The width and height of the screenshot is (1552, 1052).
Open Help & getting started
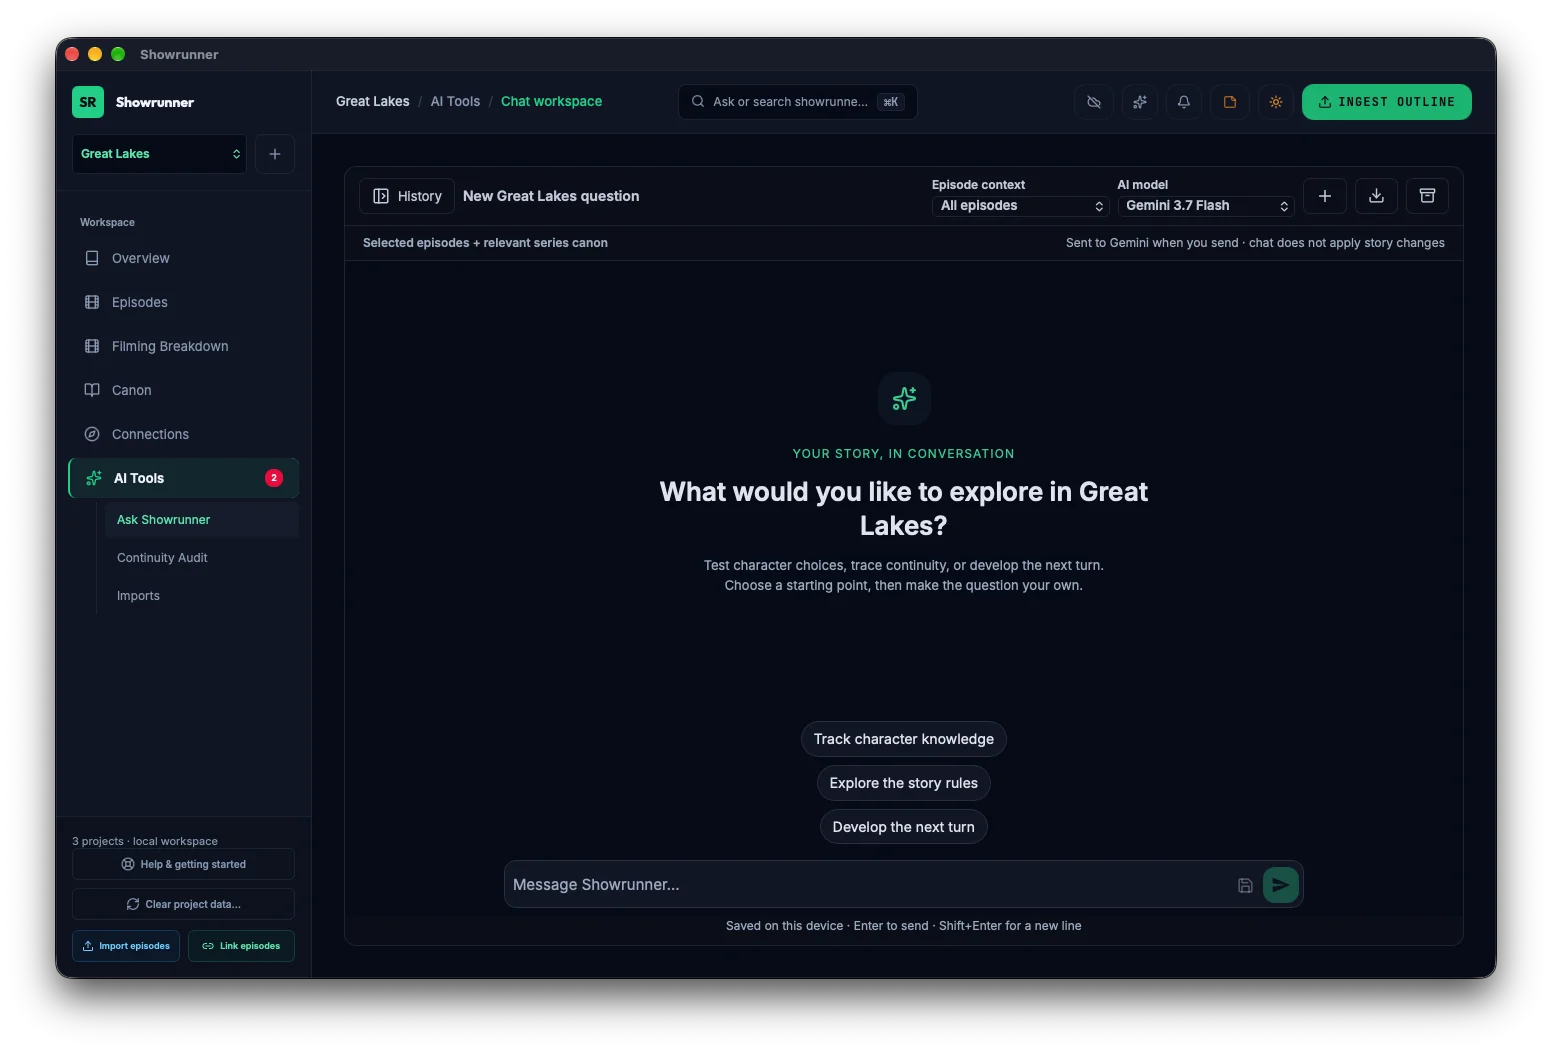click(x=183, y=864)
